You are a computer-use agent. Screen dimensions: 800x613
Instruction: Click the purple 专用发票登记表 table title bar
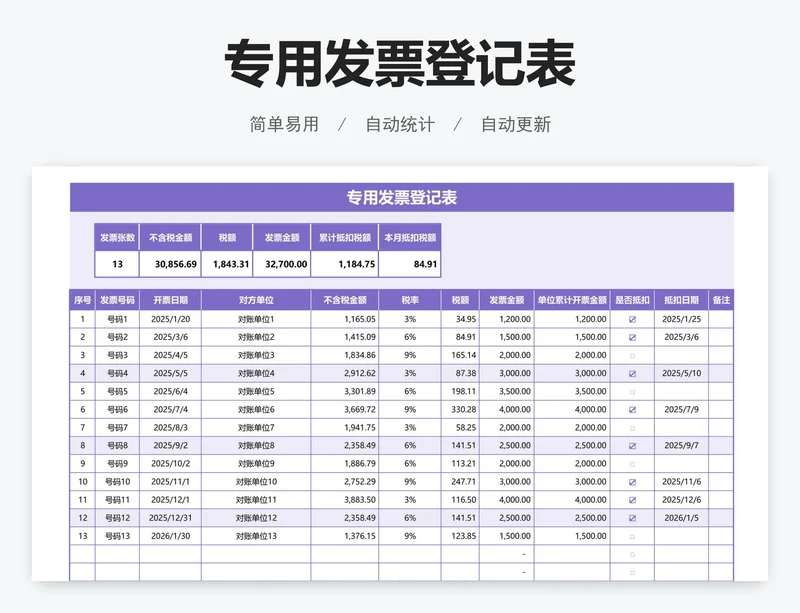coord(402,198)
